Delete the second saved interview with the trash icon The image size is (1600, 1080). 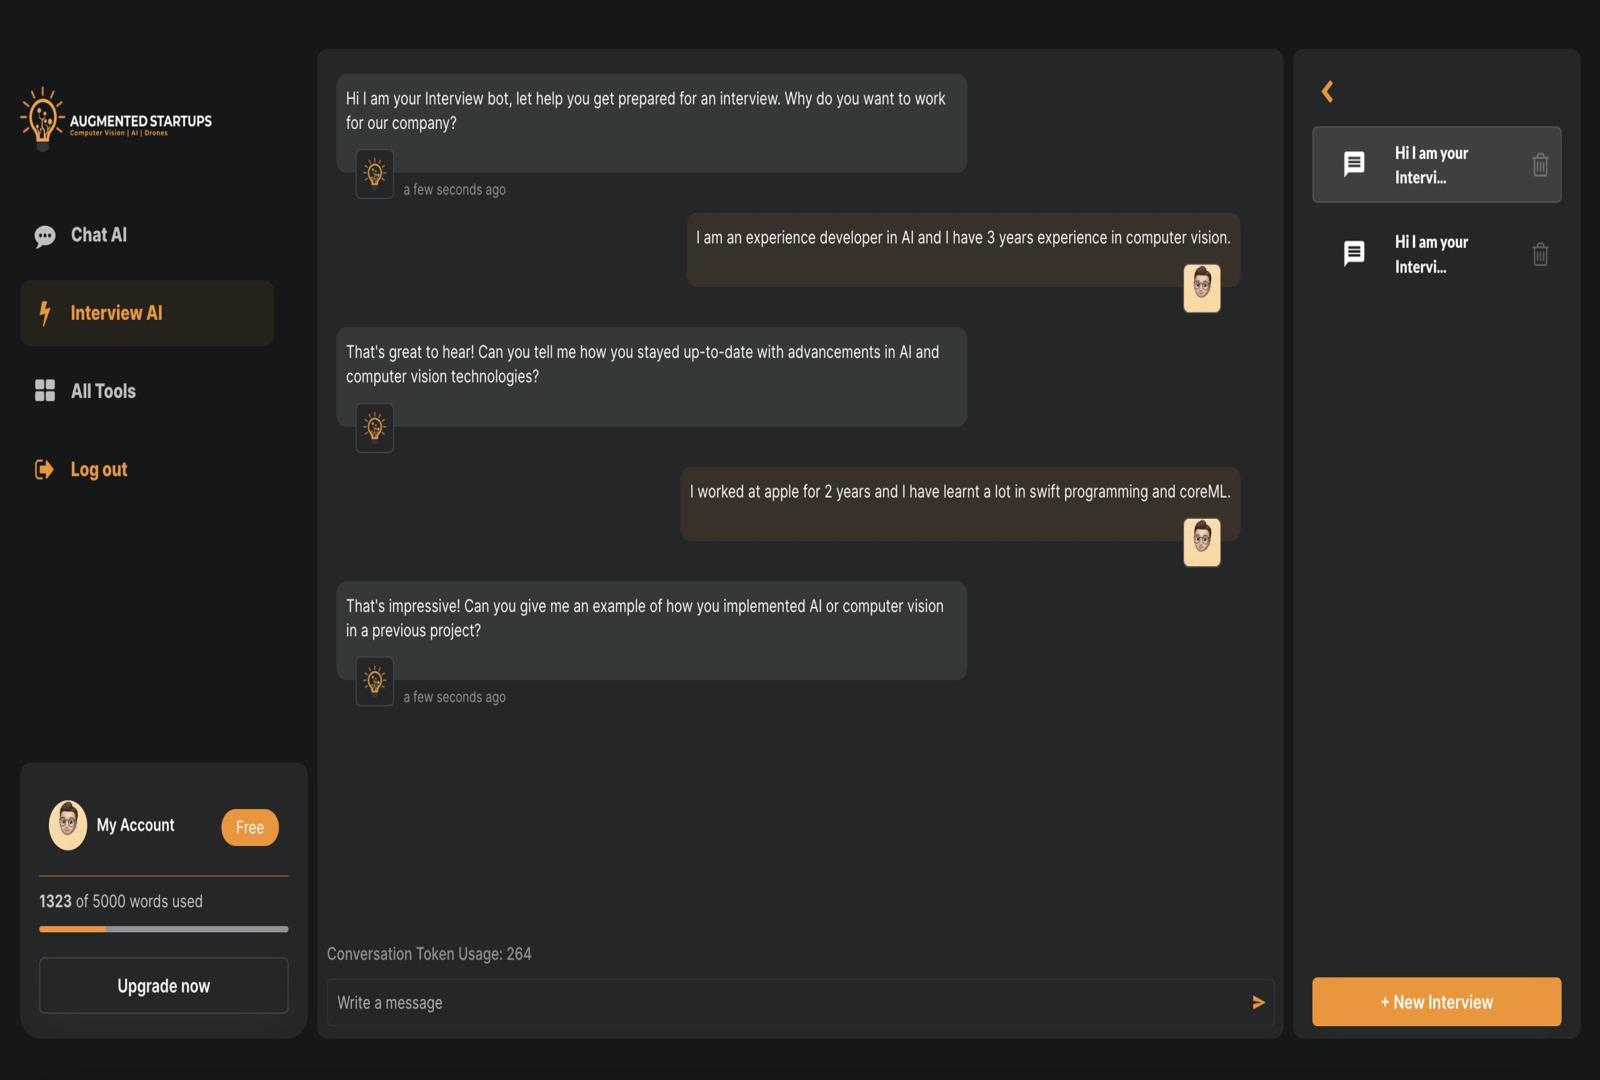point(1539,253)
